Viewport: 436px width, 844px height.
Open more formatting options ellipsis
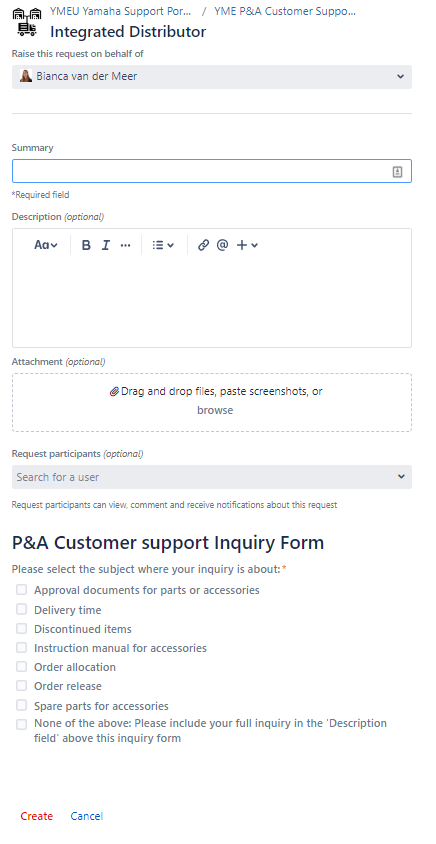[x=125, y=245]
